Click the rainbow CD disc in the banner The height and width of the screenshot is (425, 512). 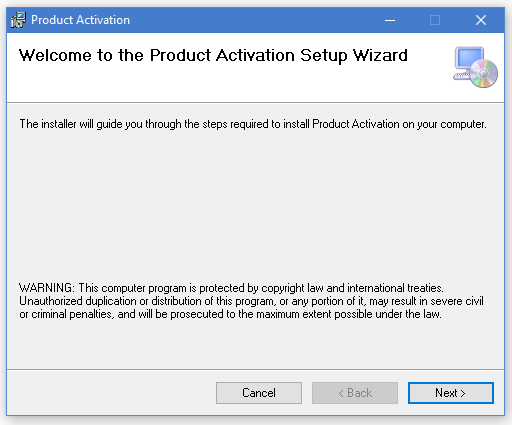tap(484, 74)
